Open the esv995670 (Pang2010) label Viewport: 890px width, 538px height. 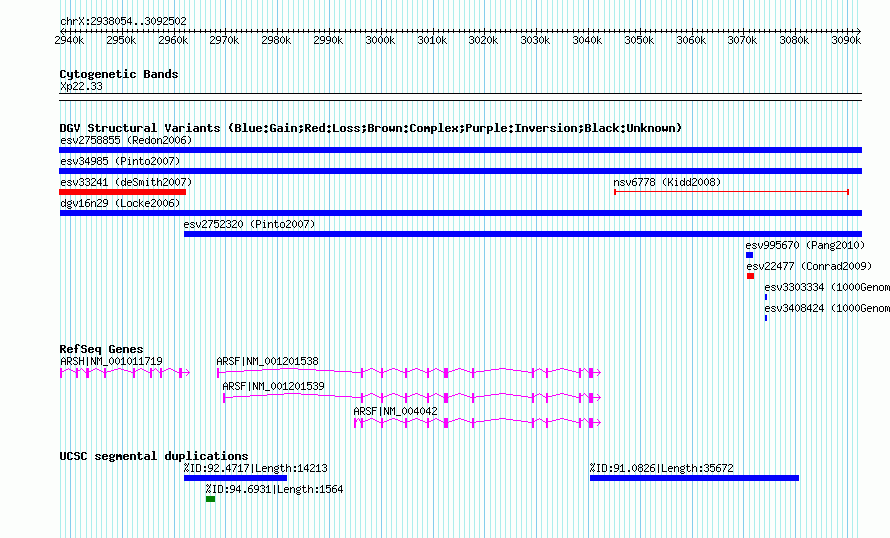(x=805, y=245)
